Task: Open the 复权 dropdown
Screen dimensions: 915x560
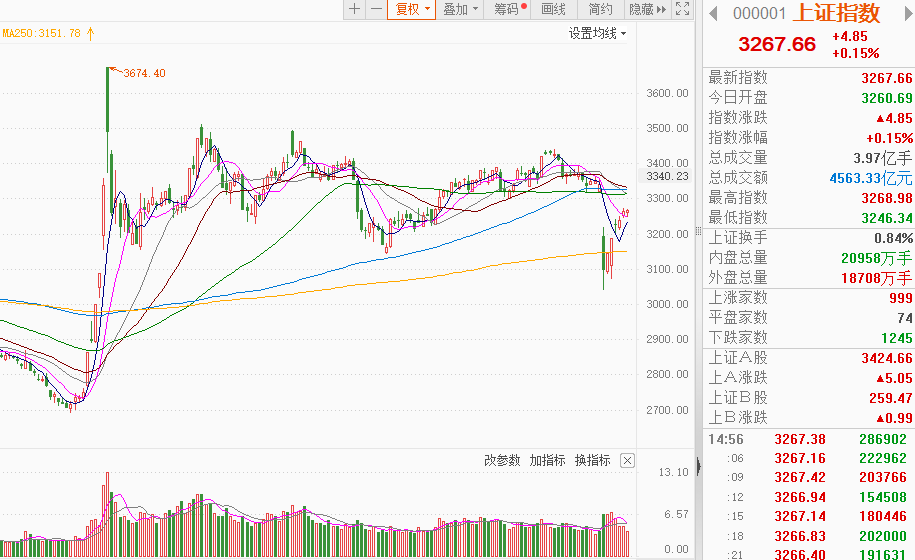Action: pyautogui.click(x=413, y=9)
